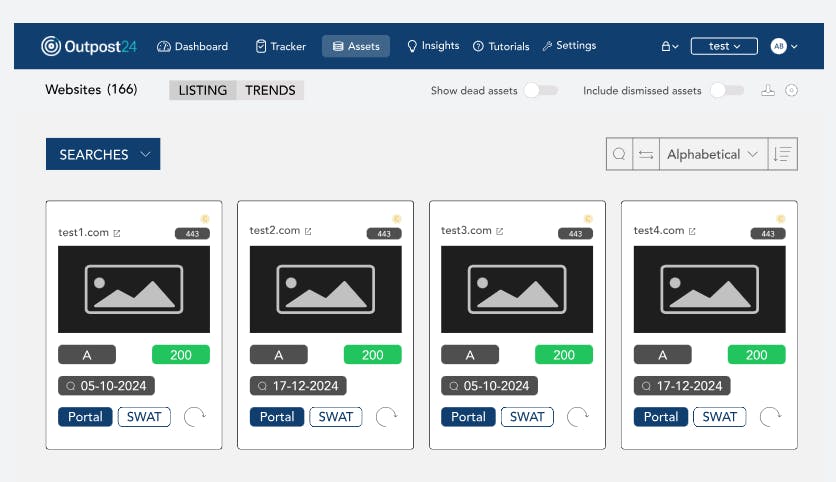Switch to the TRENDS tab
The height and width of the screenshot is (482, 836).
click(270, 90)
